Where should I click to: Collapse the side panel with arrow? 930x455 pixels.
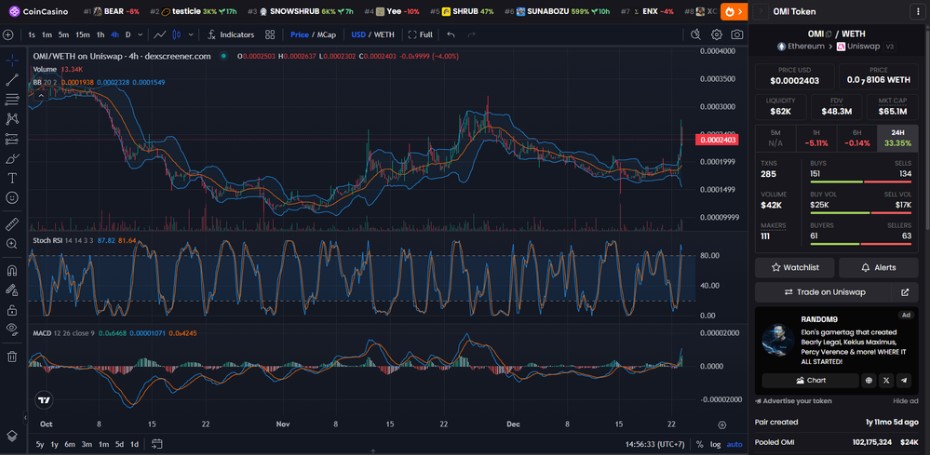coord(762,11)
